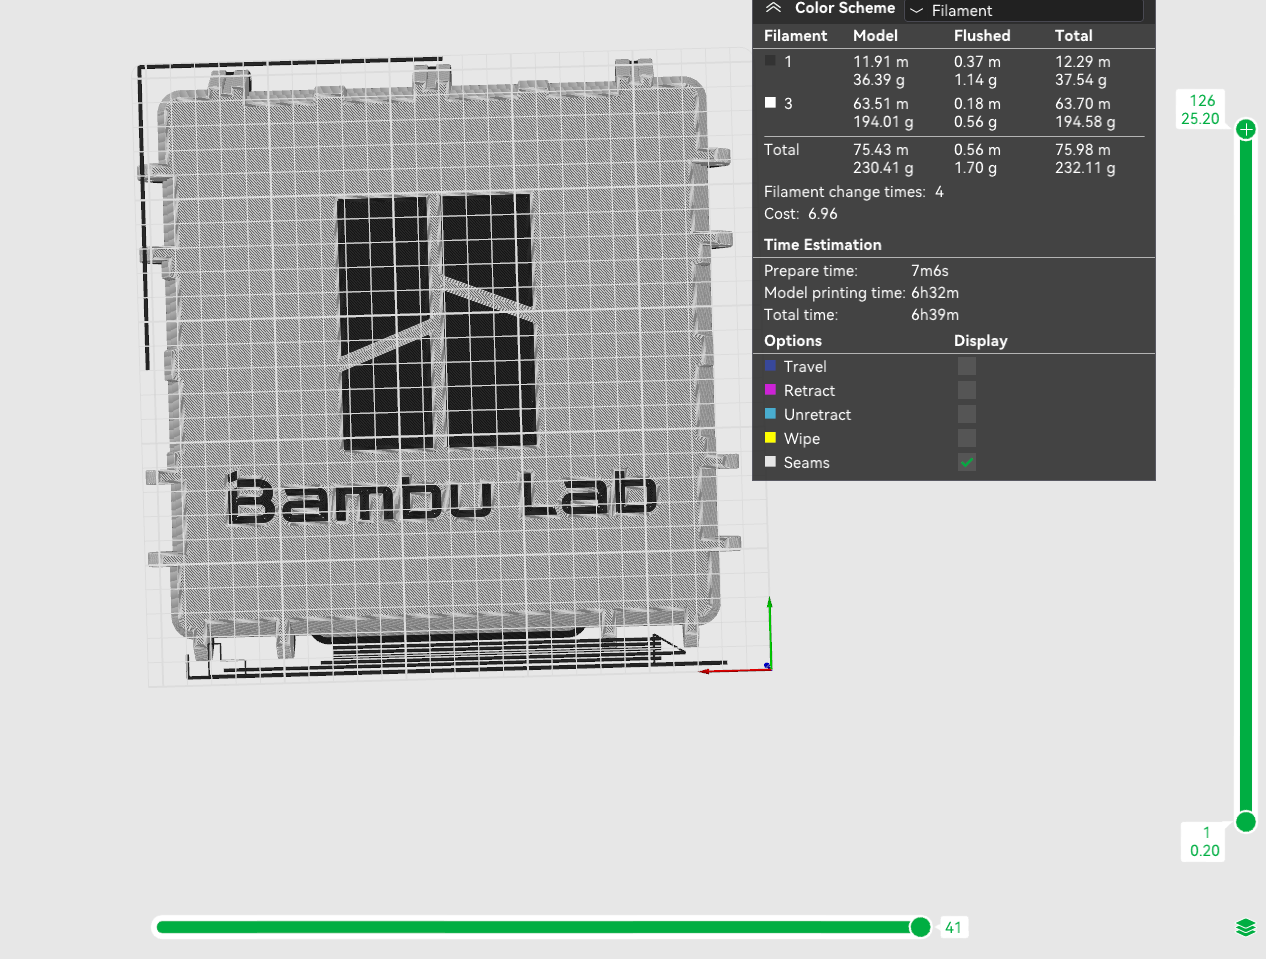The width and height of the screenshot is (1266, 959).
Task: Click the Unretract cyan color swatch
Action: tap(770, 414)
